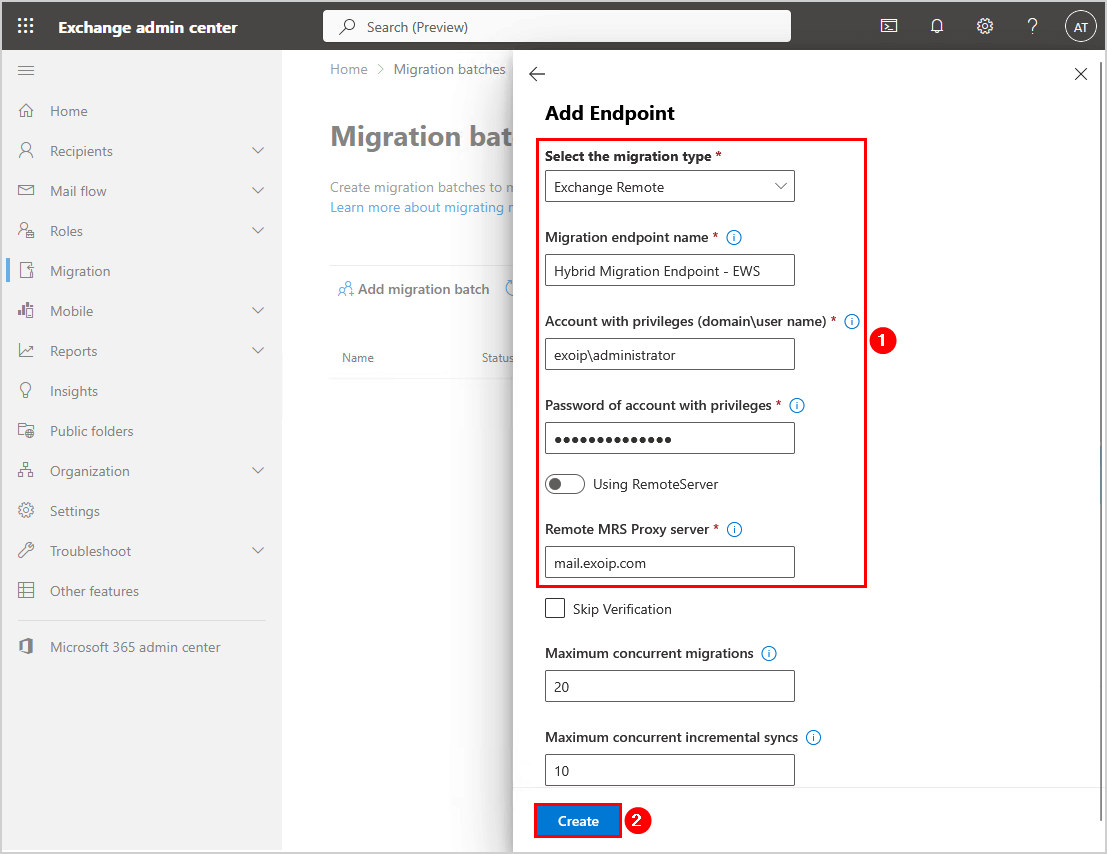Go to Public folders in sidebar
The height and width of the screenshot is (854, 1107).
91,431
